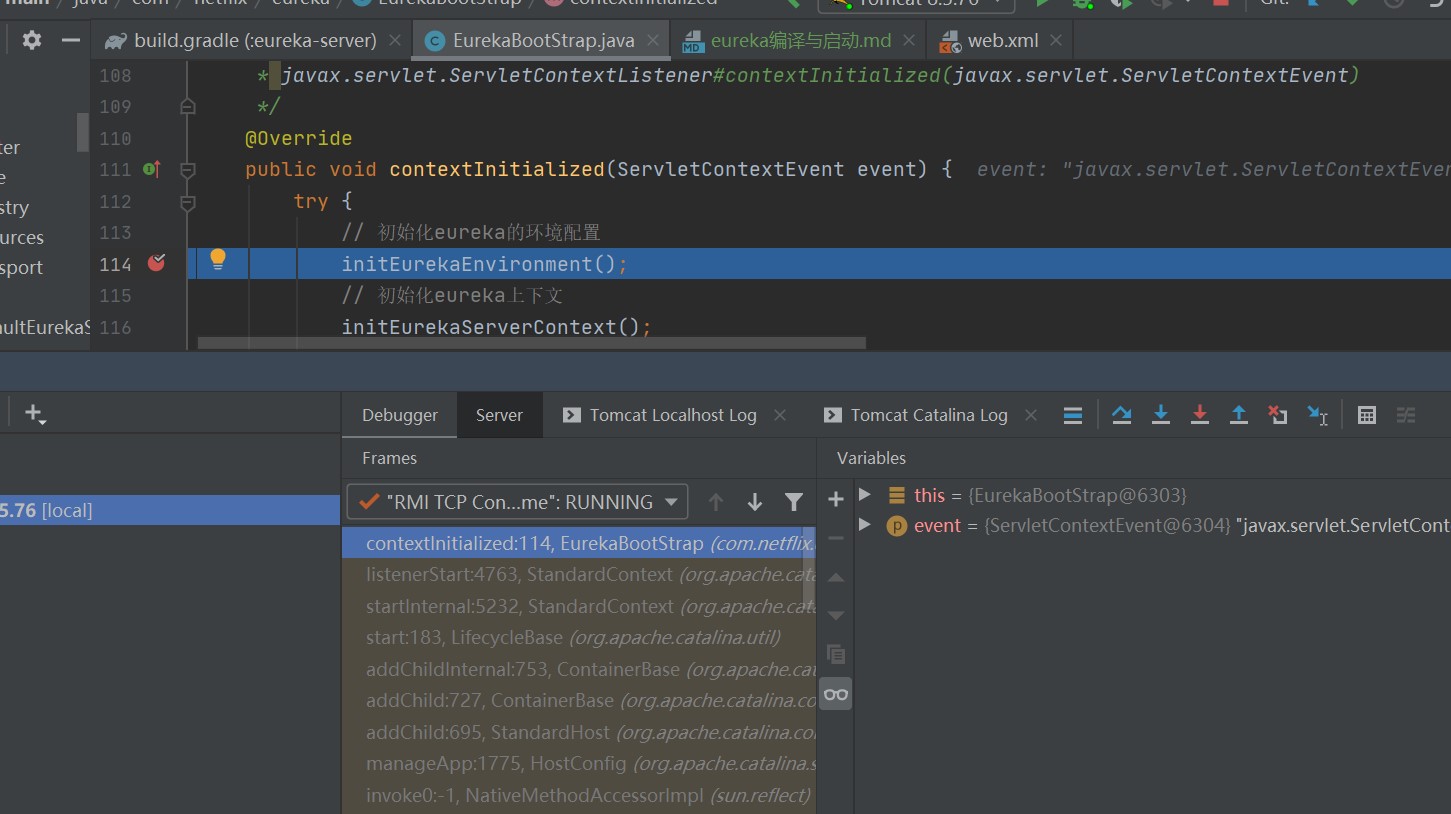Select the Debugger tab
This screenshot has width=1451, height=814.
click(x=400, y=415)
